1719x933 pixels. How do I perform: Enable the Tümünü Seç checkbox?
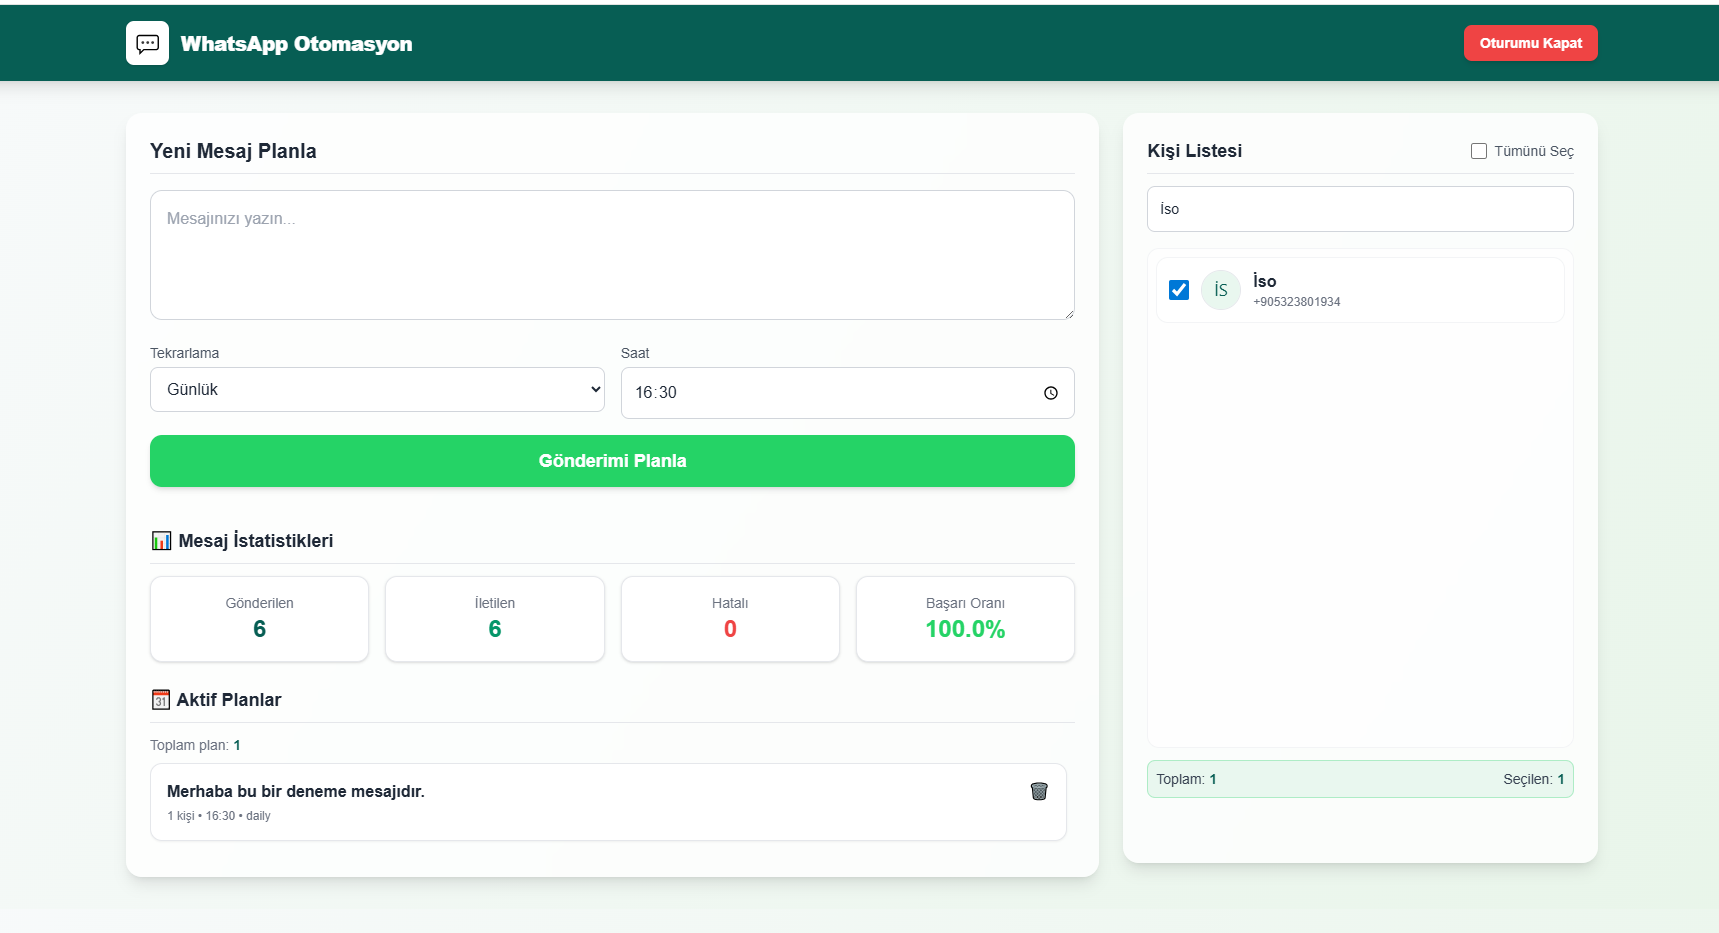point(1479,151)
